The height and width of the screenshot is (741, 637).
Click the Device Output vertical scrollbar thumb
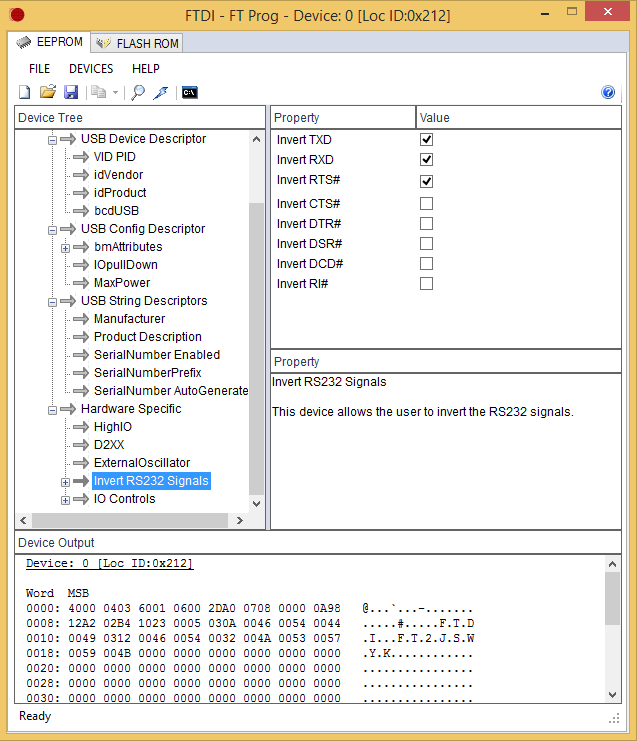(612, 598)
